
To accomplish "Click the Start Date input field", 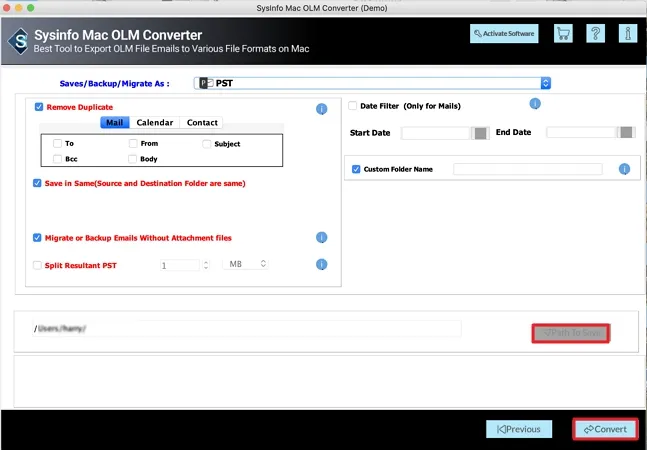I will (x=437, y=133).
